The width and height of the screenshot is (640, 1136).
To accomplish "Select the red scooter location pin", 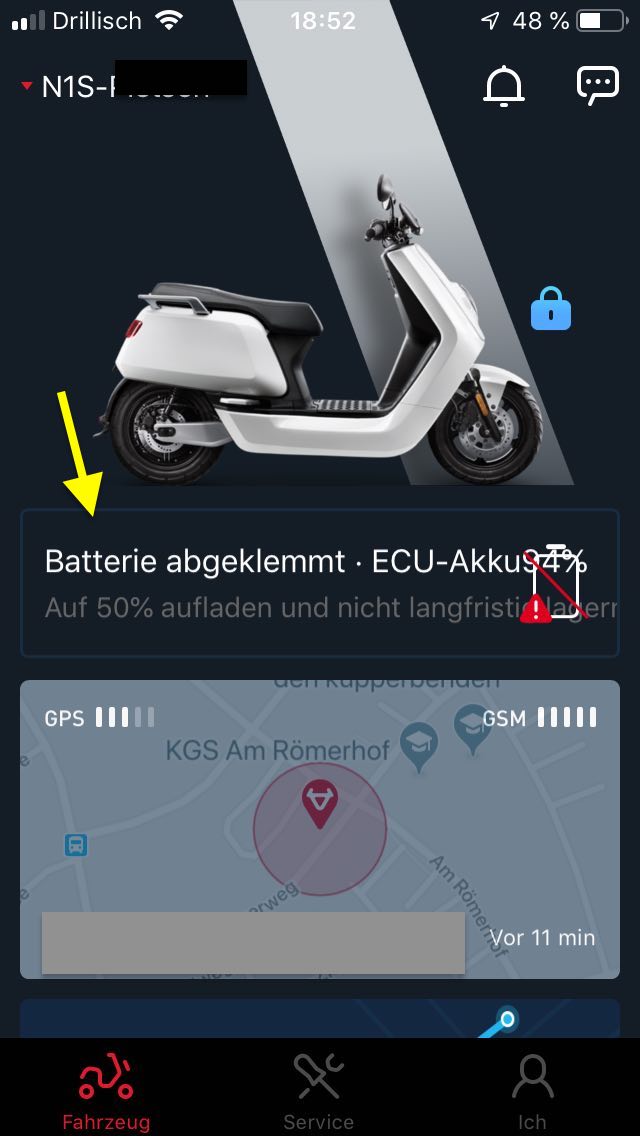I will [320, 803].
